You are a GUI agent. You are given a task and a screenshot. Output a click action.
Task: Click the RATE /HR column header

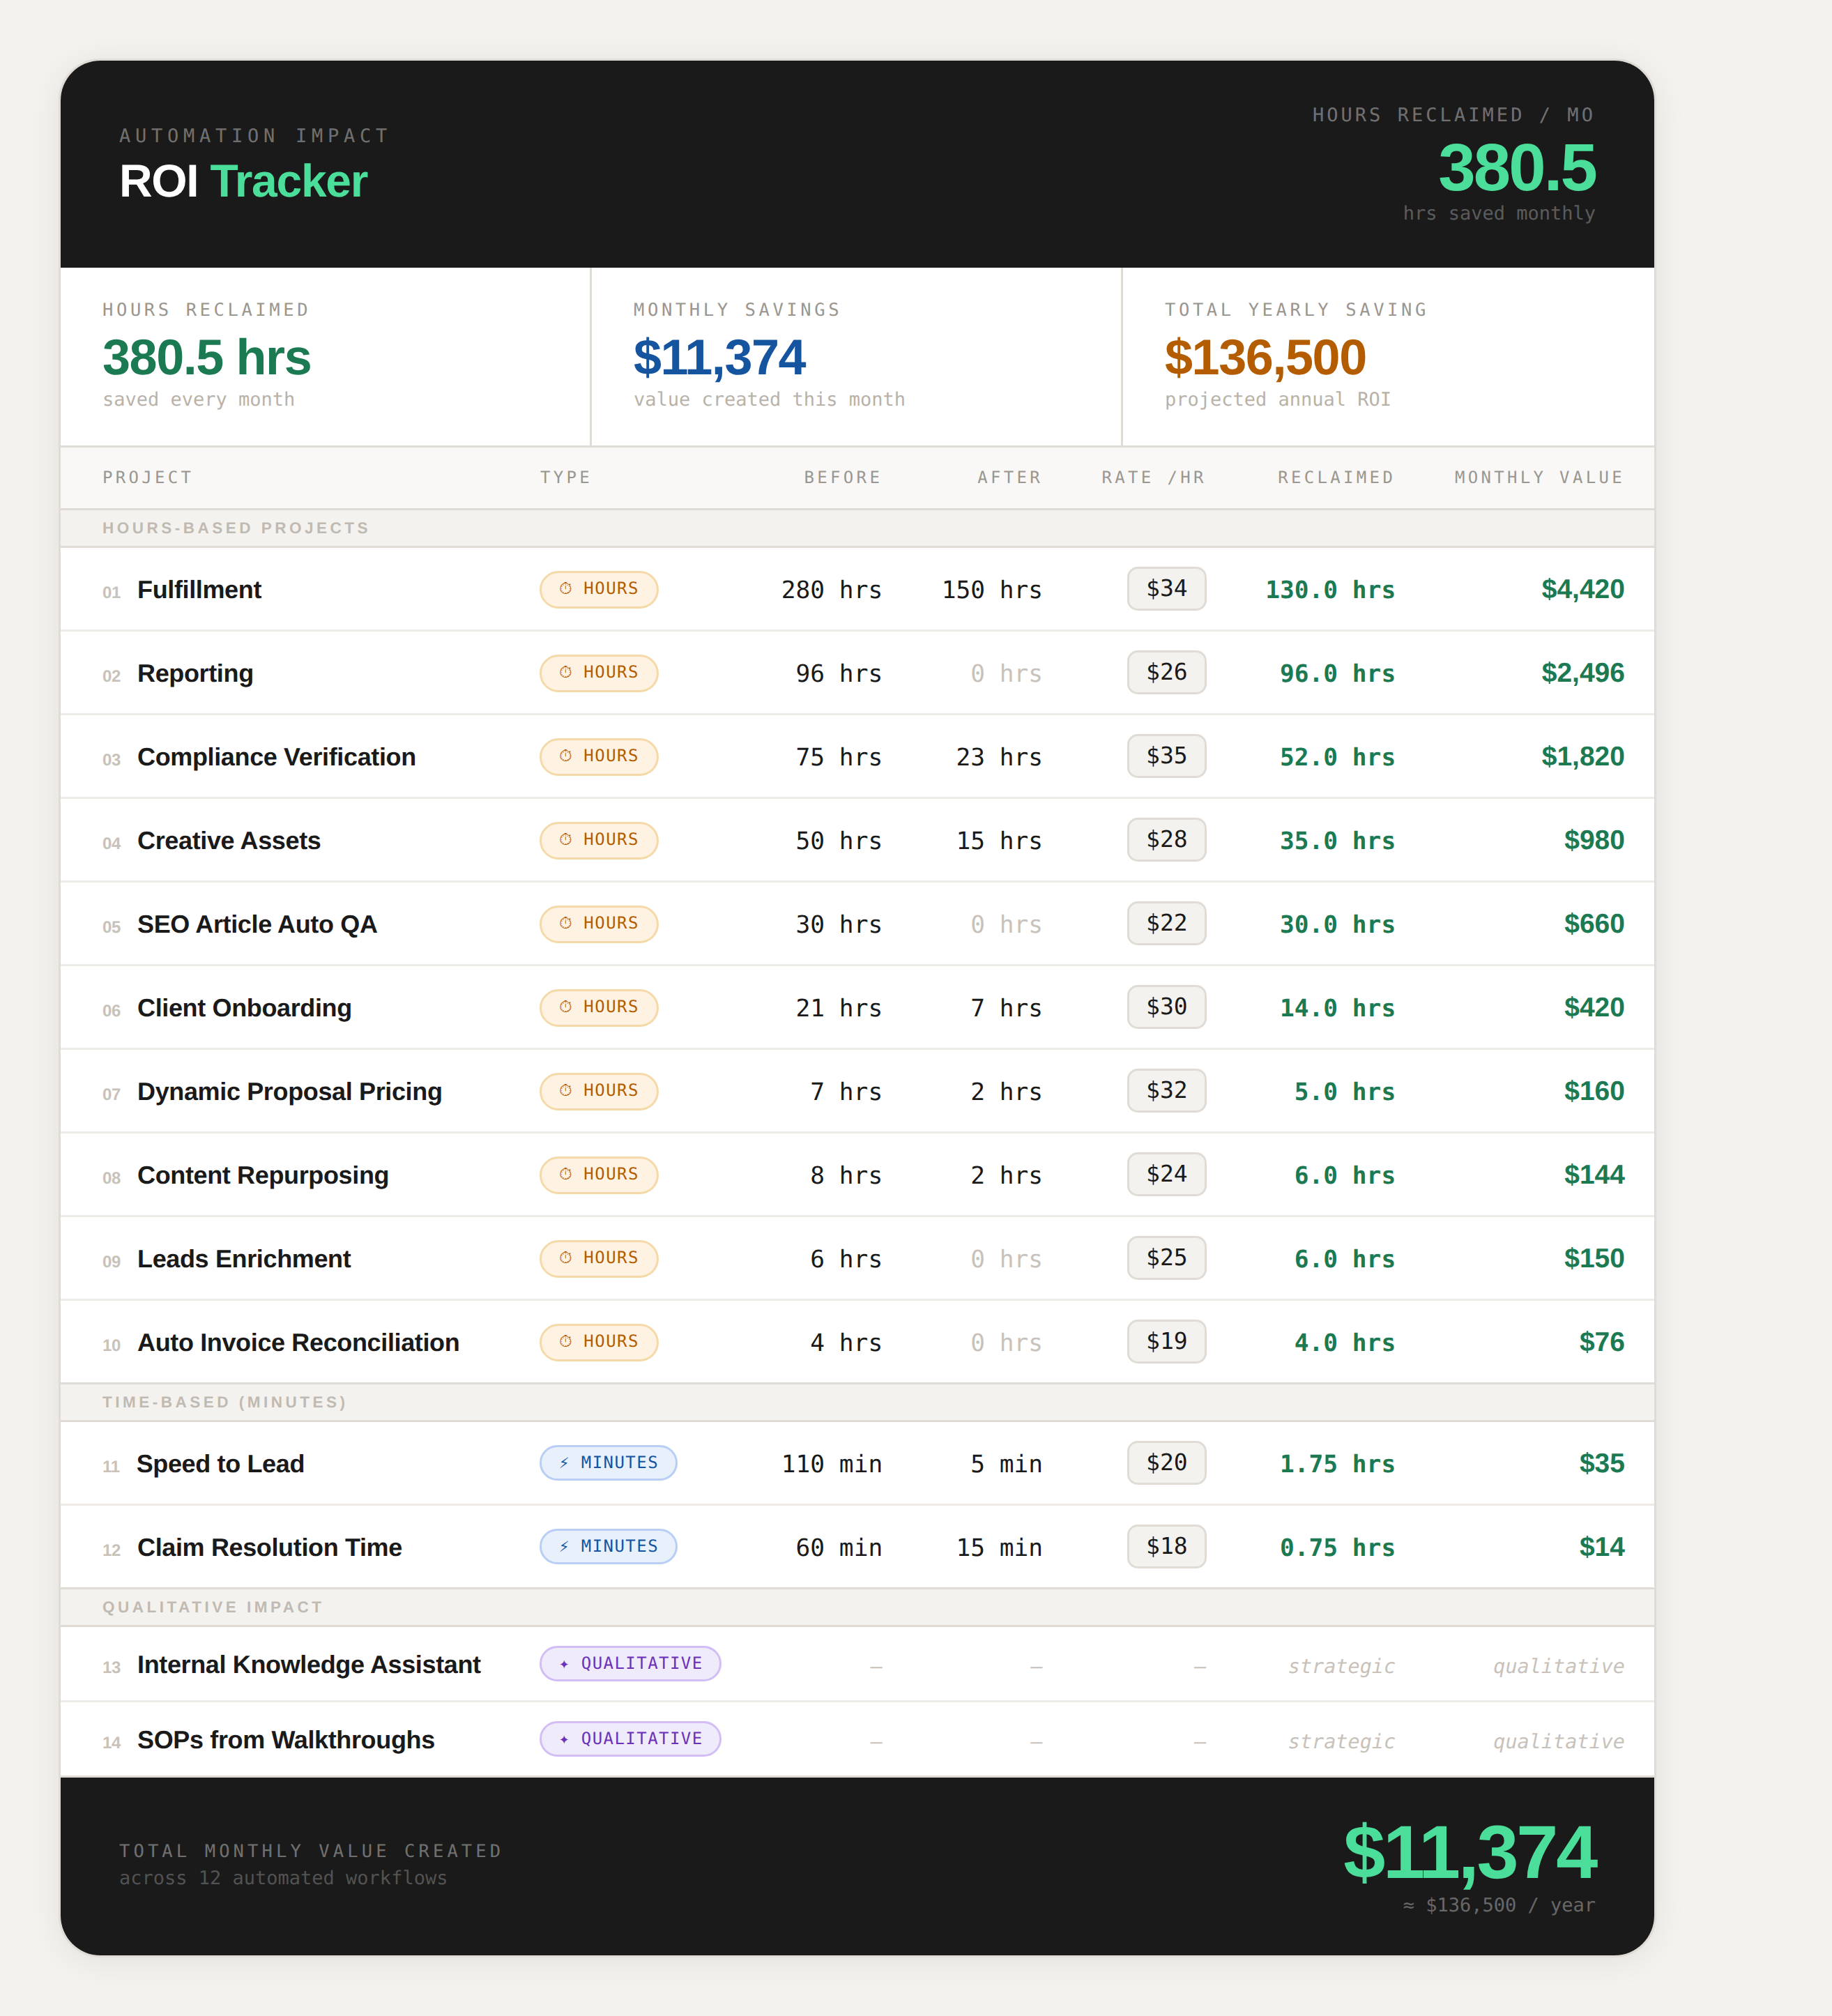pos(1153,478)
